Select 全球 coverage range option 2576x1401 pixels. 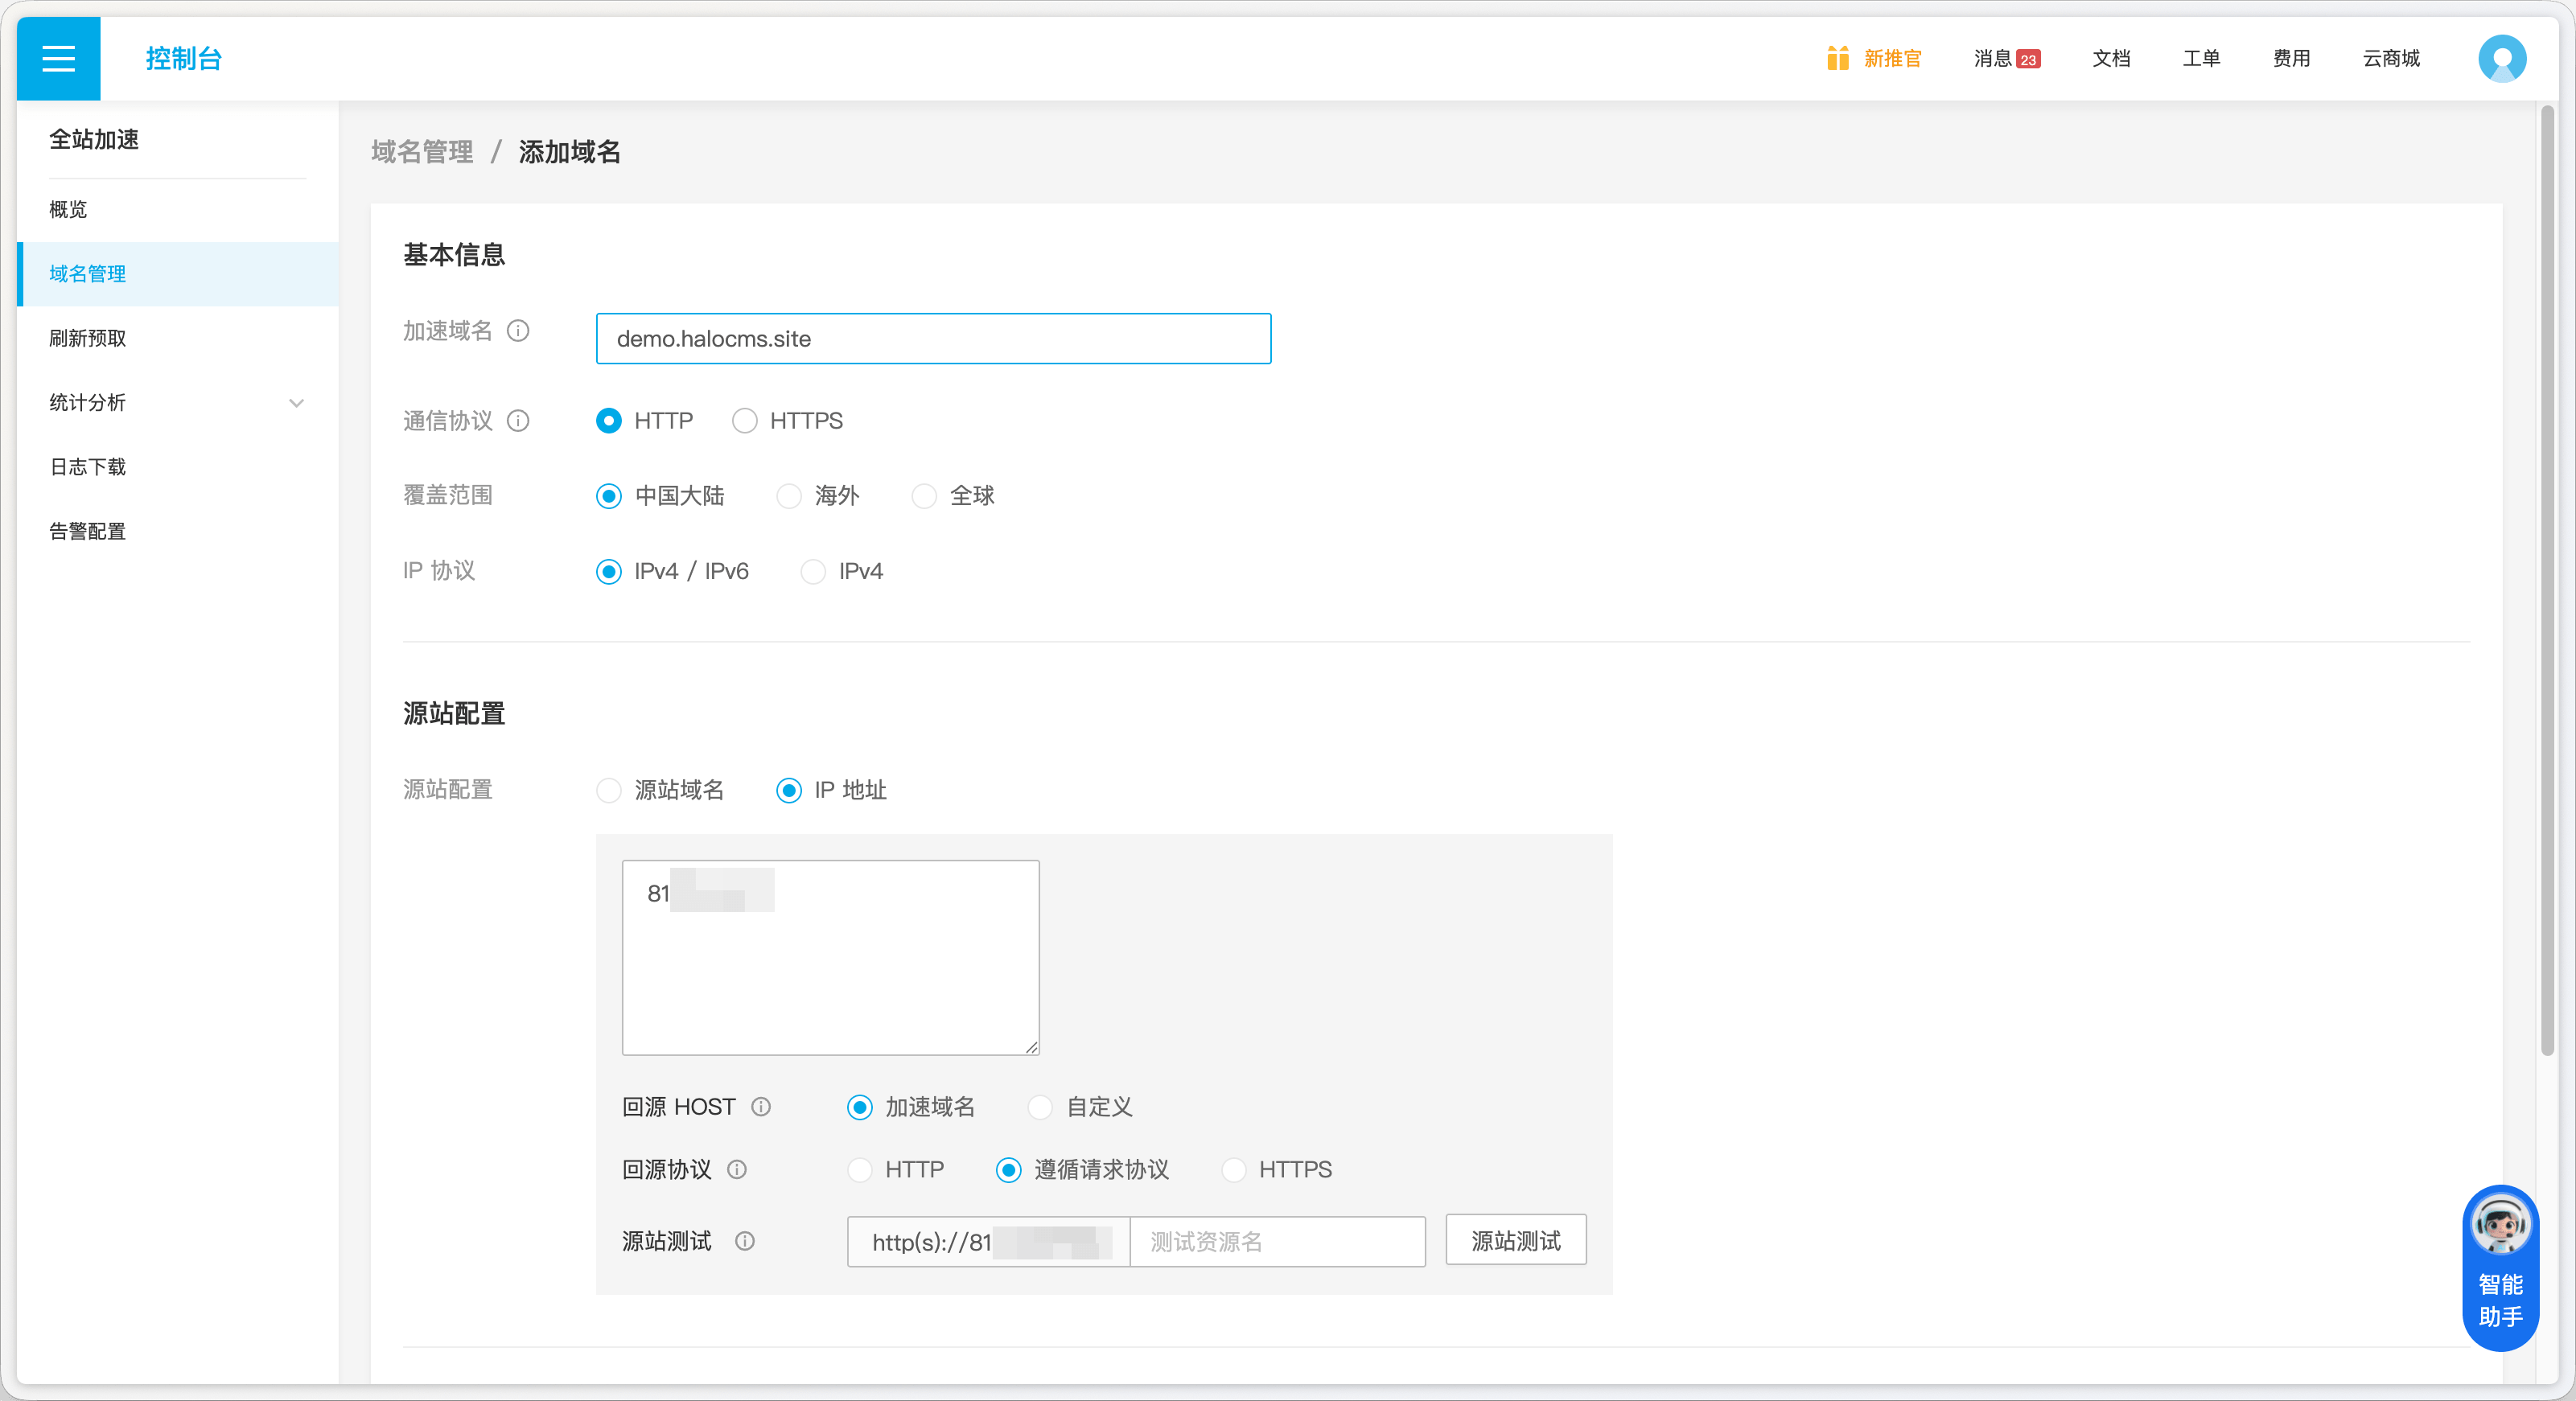925,496
